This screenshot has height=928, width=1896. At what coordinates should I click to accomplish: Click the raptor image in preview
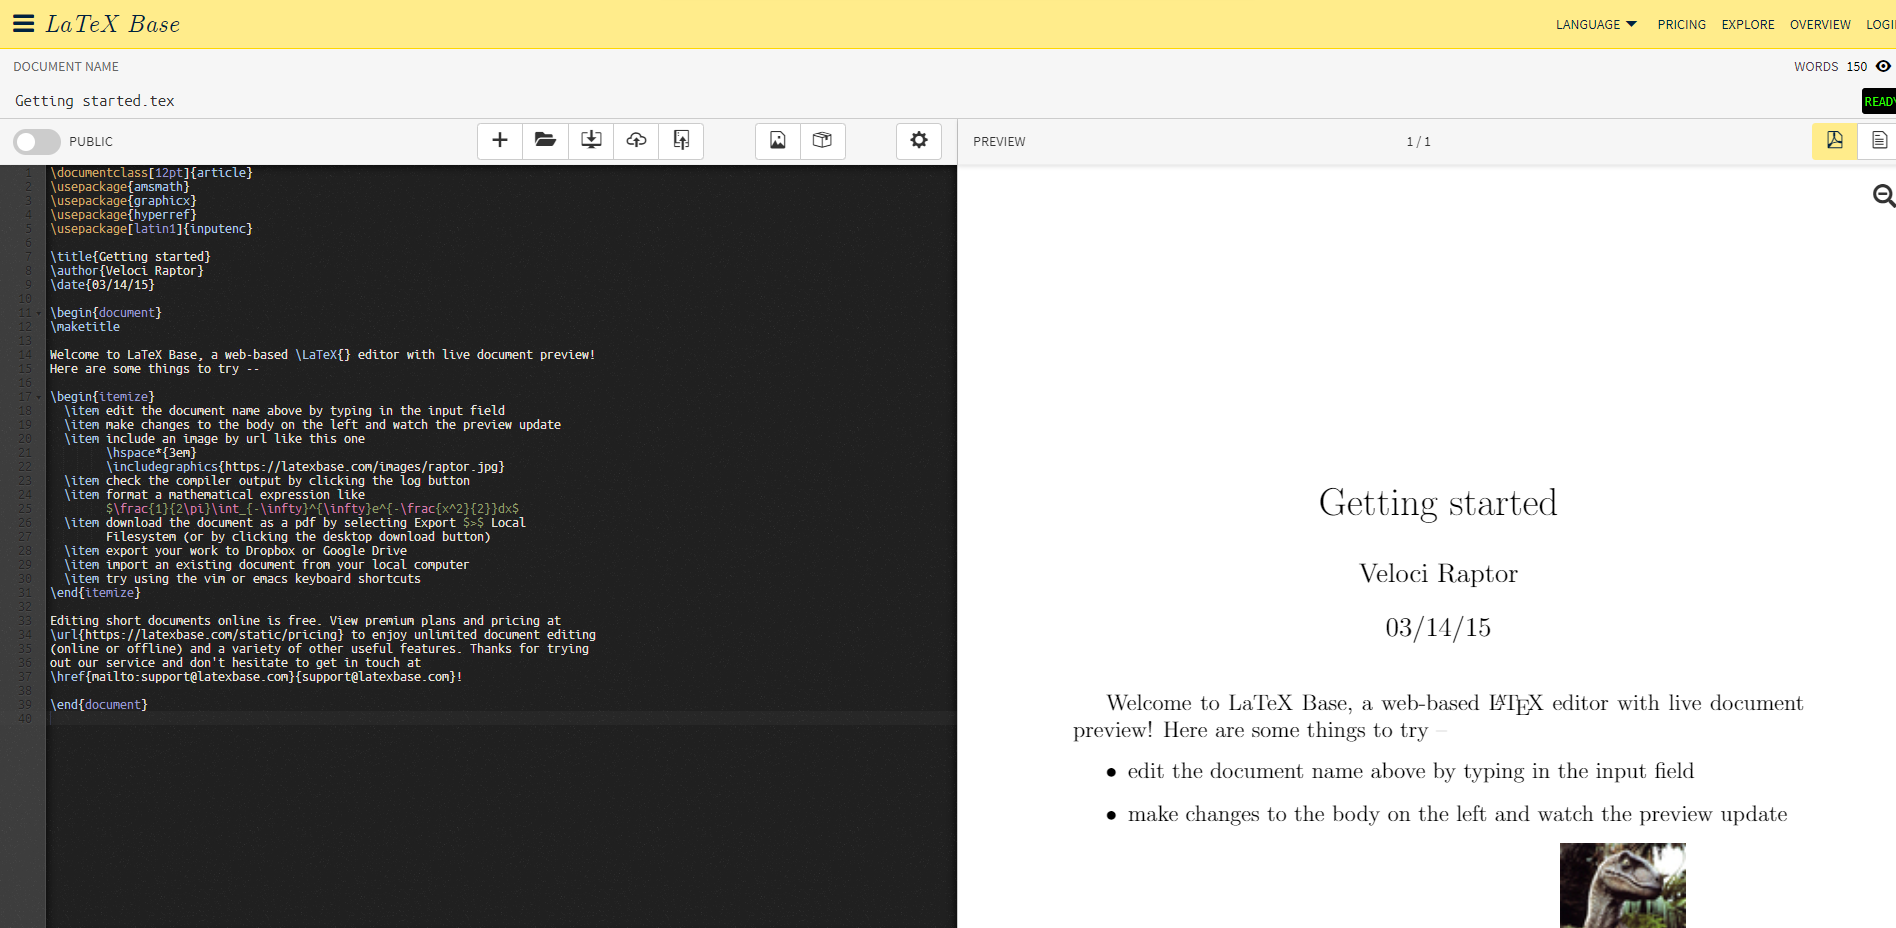click(x=1622, y=885)
